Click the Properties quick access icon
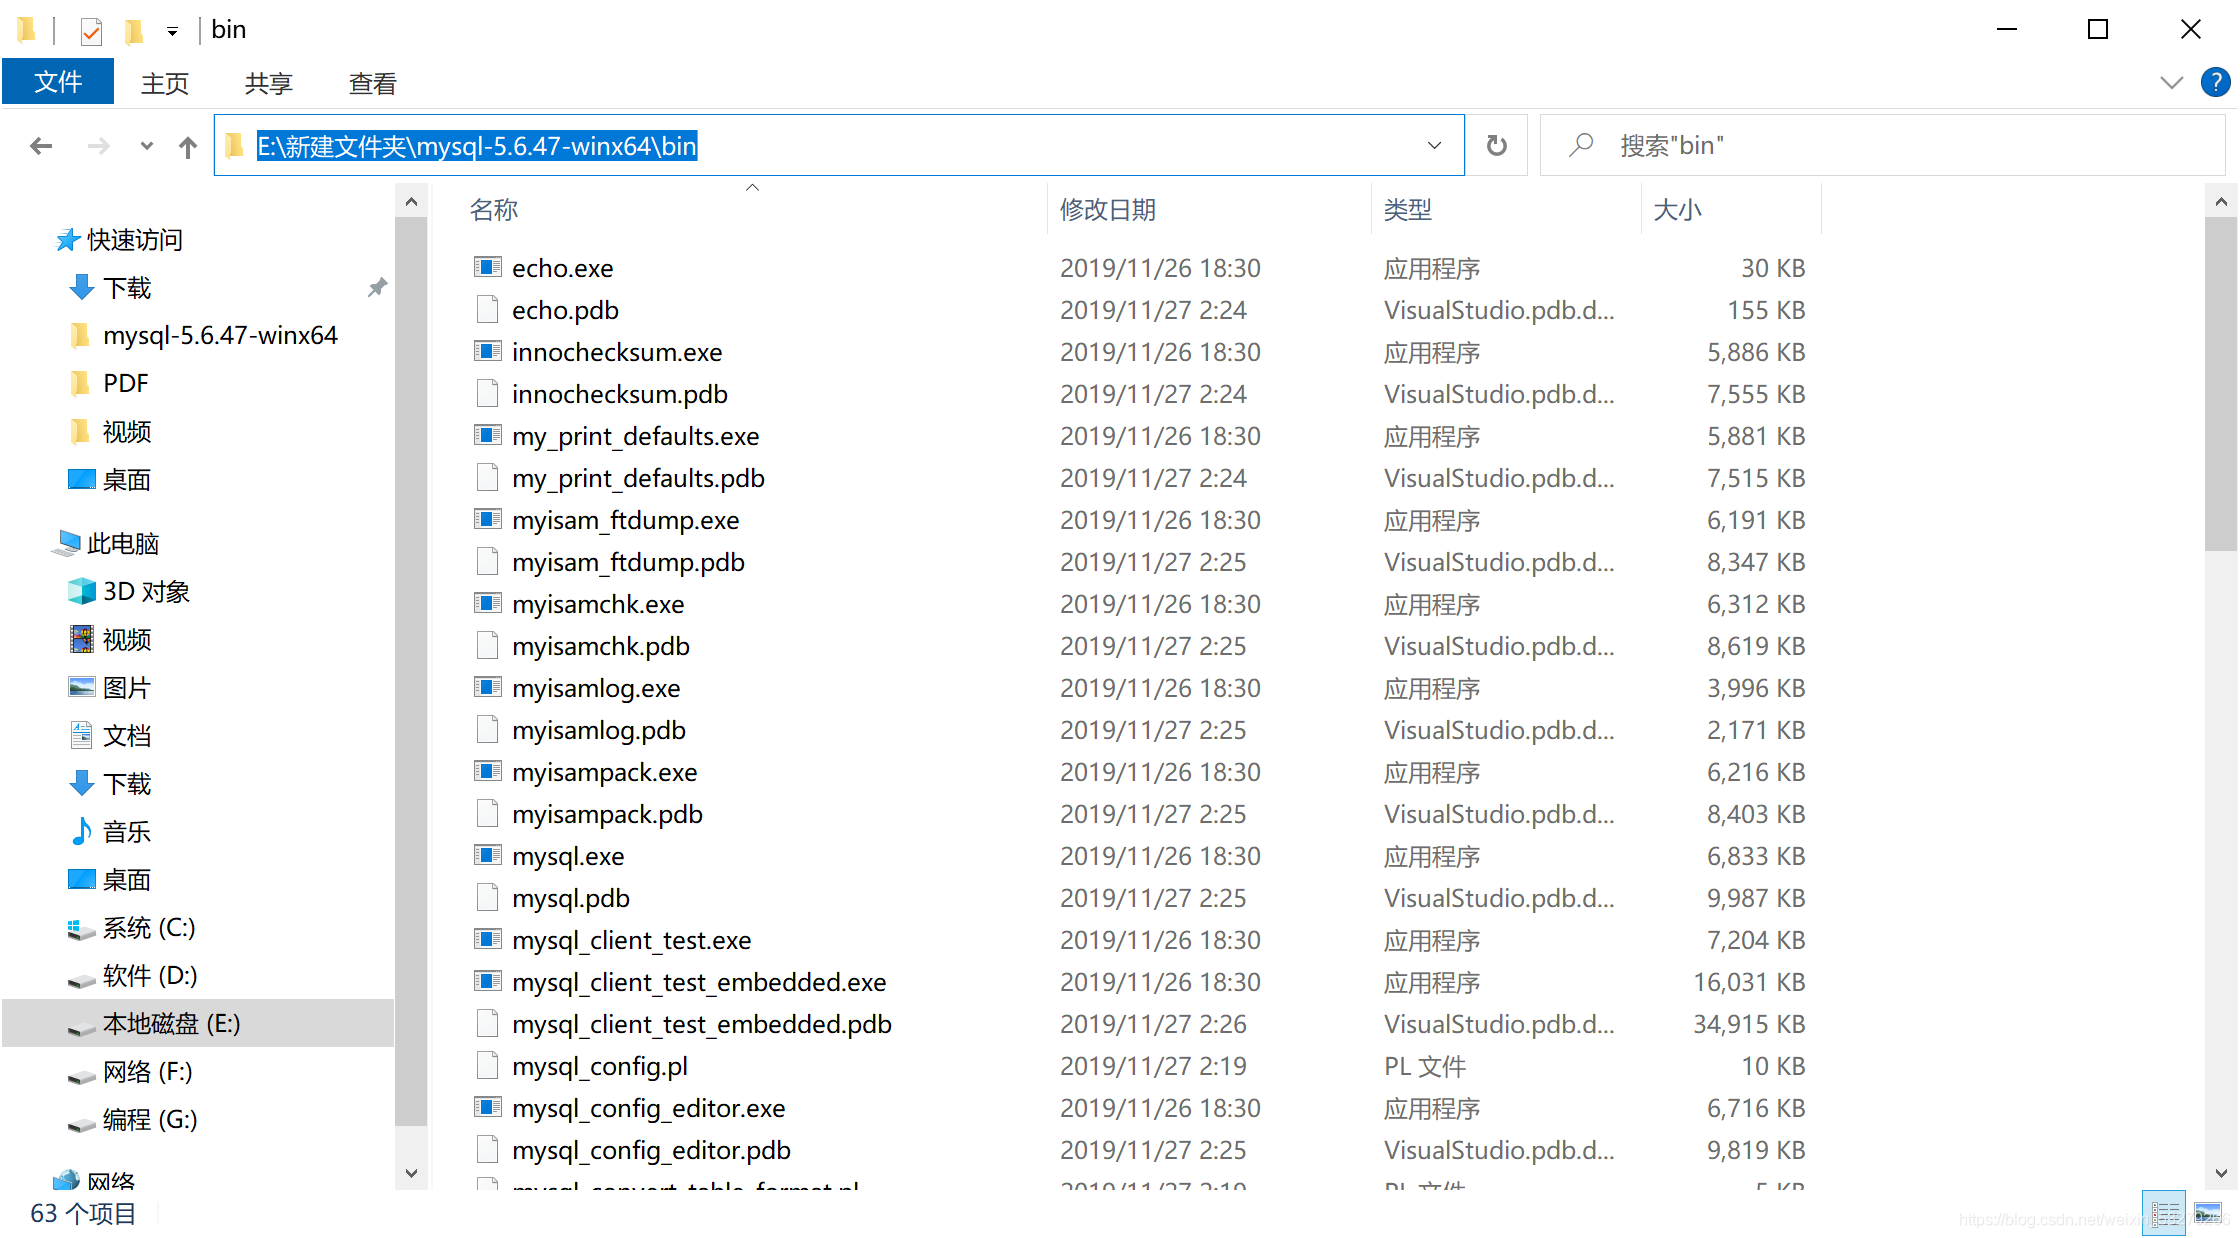This screenshot has width=2240, height=1238. 91,31
